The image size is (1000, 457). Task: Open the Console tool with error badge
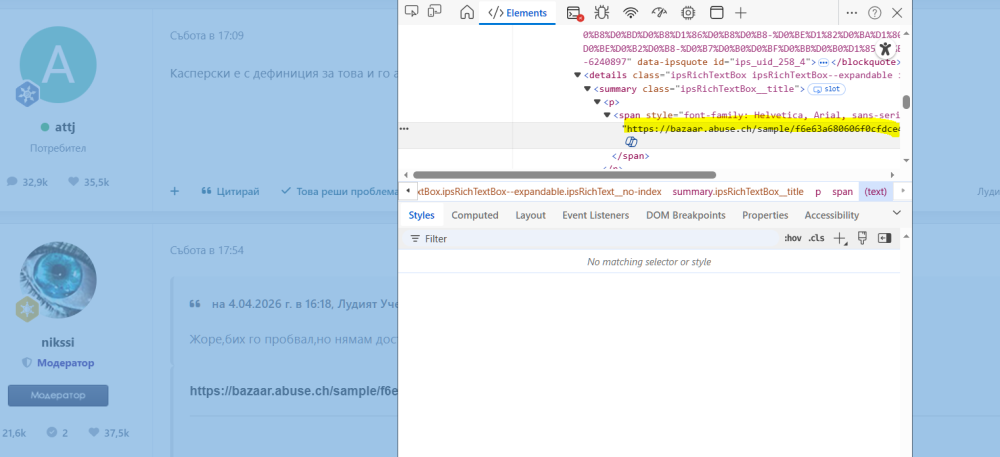pos(575,13)
